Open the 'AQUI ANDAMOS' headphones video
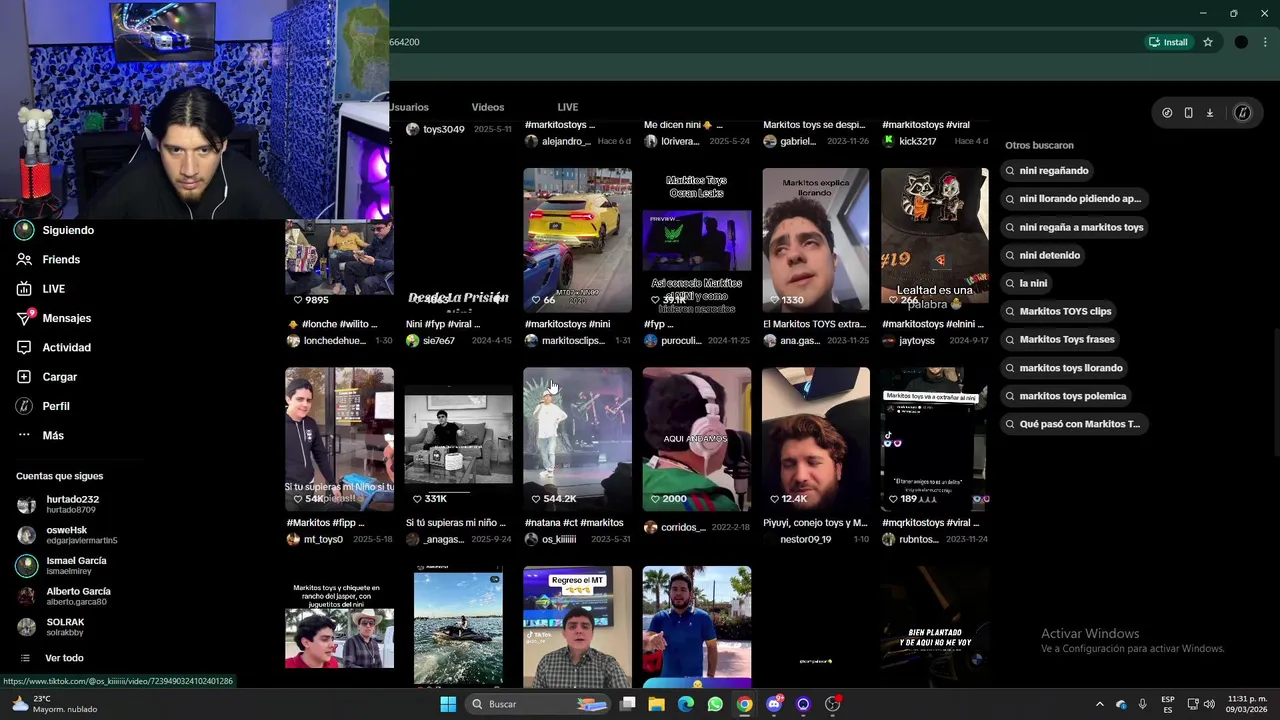 696,439
